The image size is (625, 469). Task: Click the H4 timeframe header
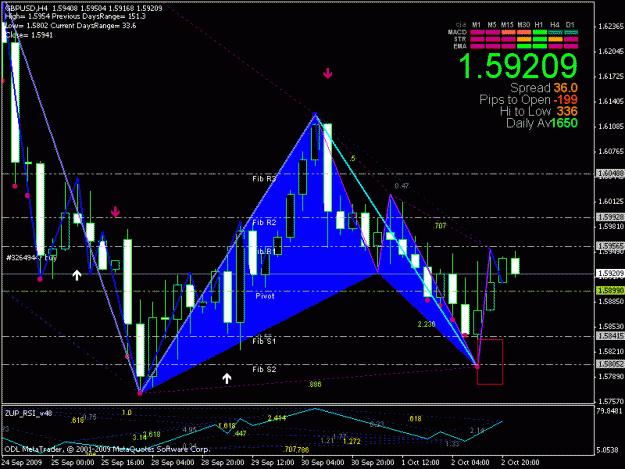[554, 25]
